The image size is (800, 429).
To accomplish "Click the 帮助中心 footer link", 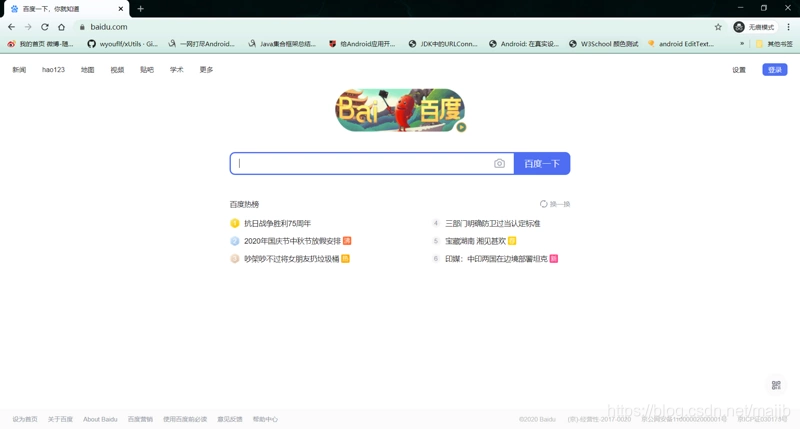I will click(265, 419).
